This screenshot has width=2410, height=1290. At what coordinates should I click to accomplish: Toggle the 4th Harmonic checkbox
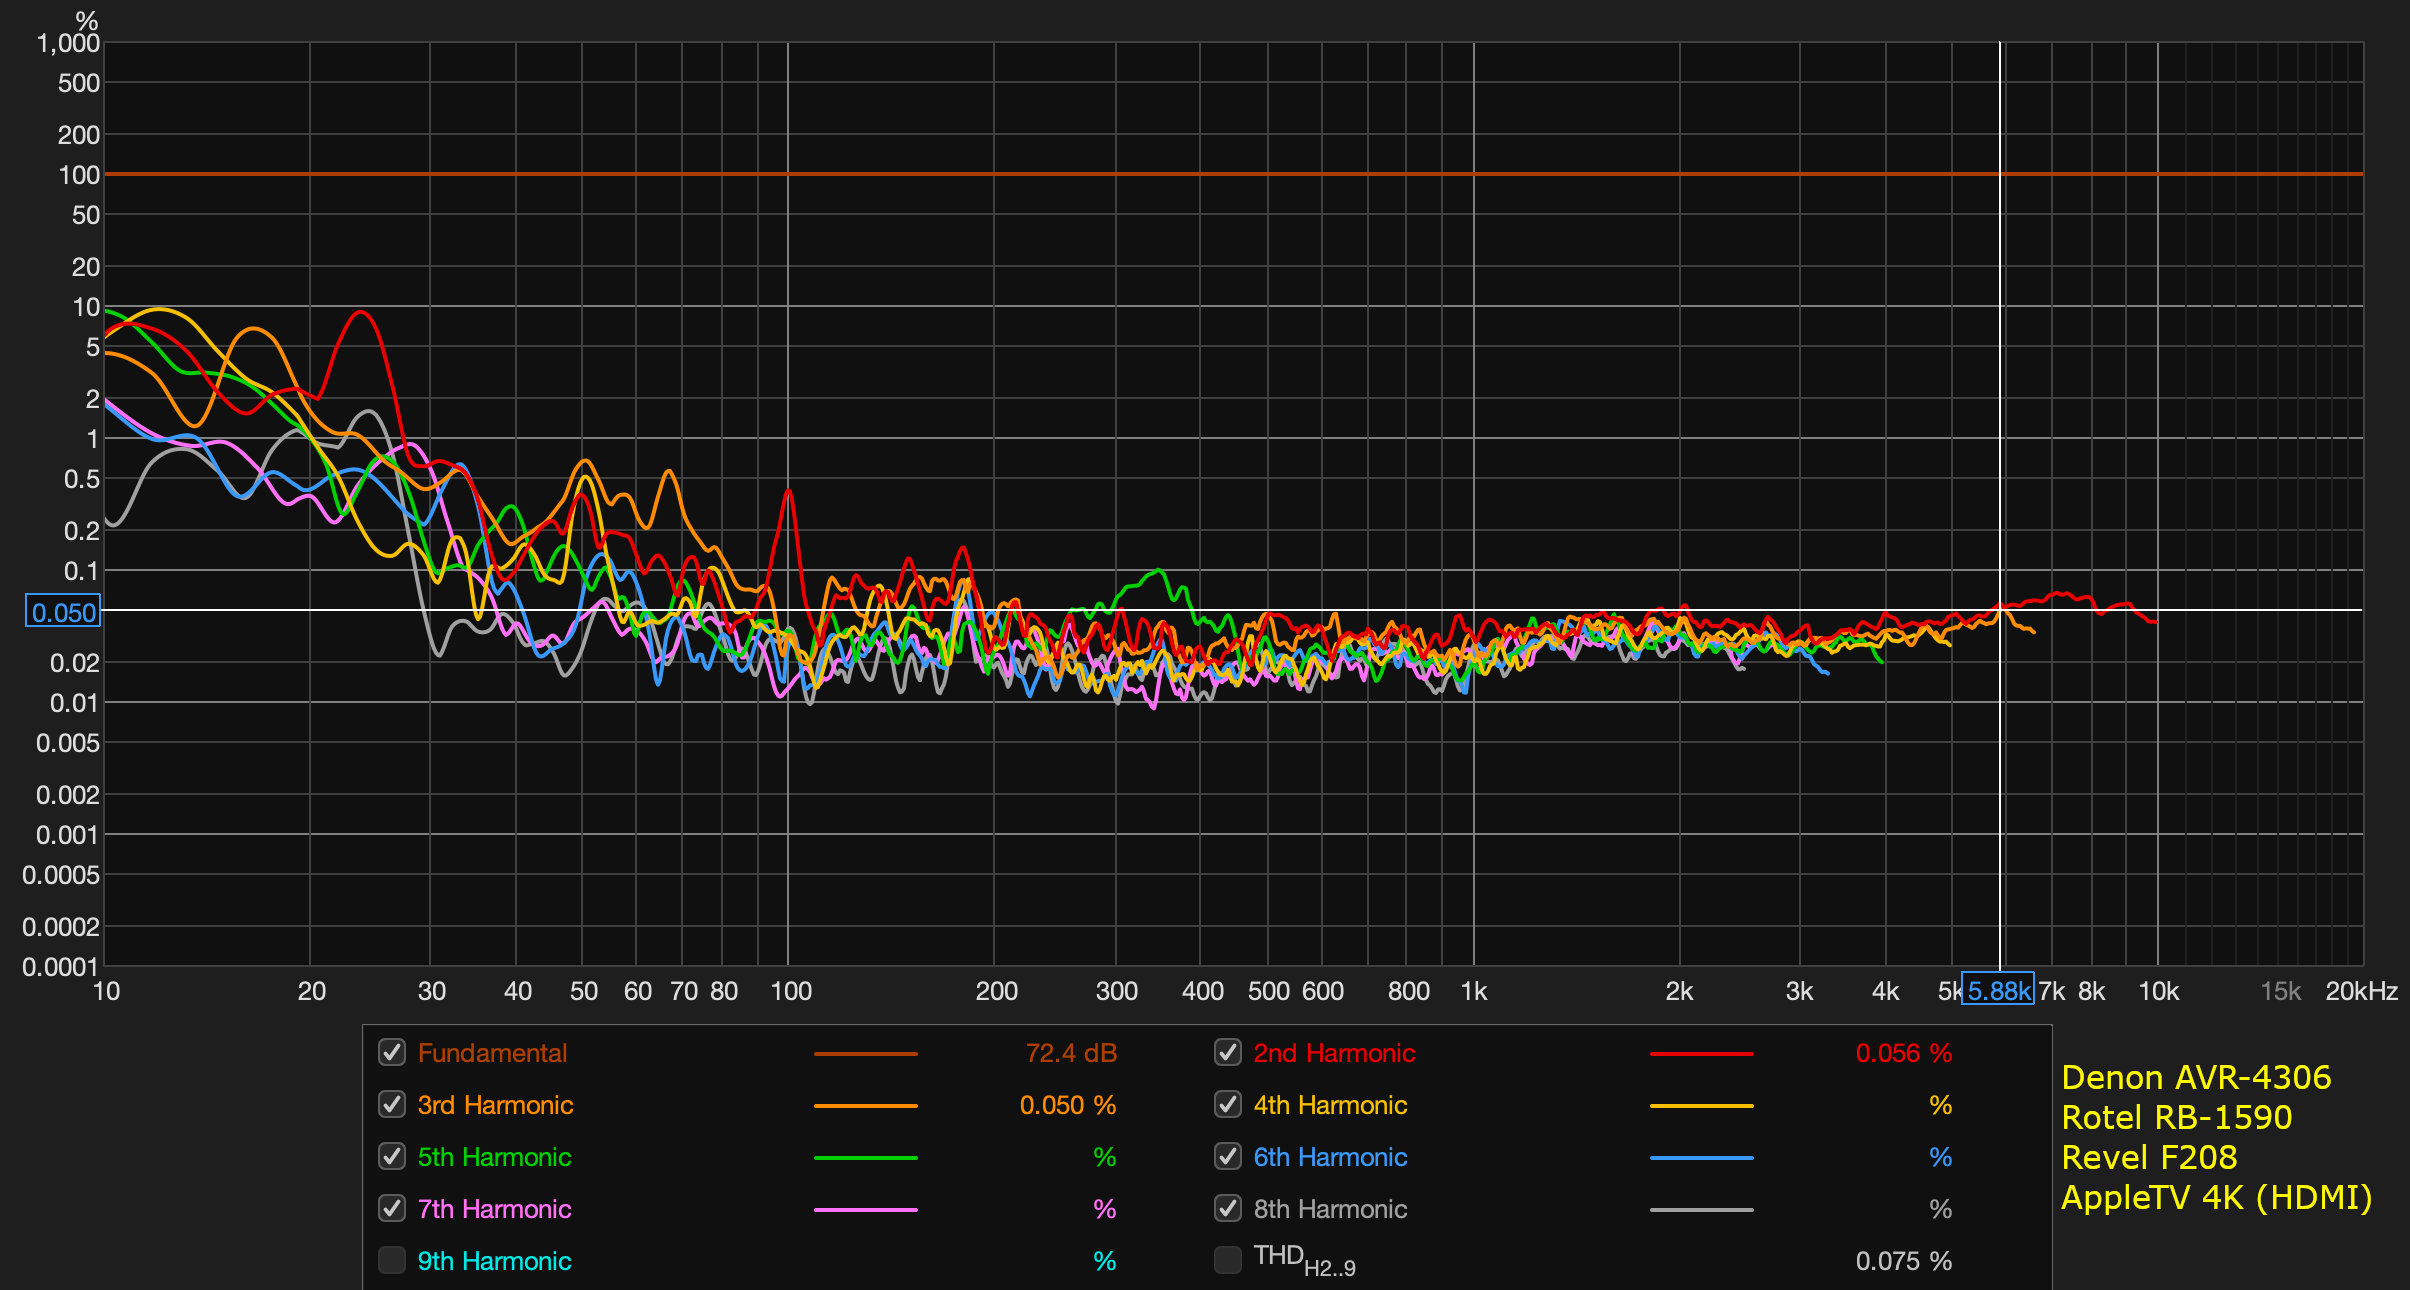coord(1228,1104)
